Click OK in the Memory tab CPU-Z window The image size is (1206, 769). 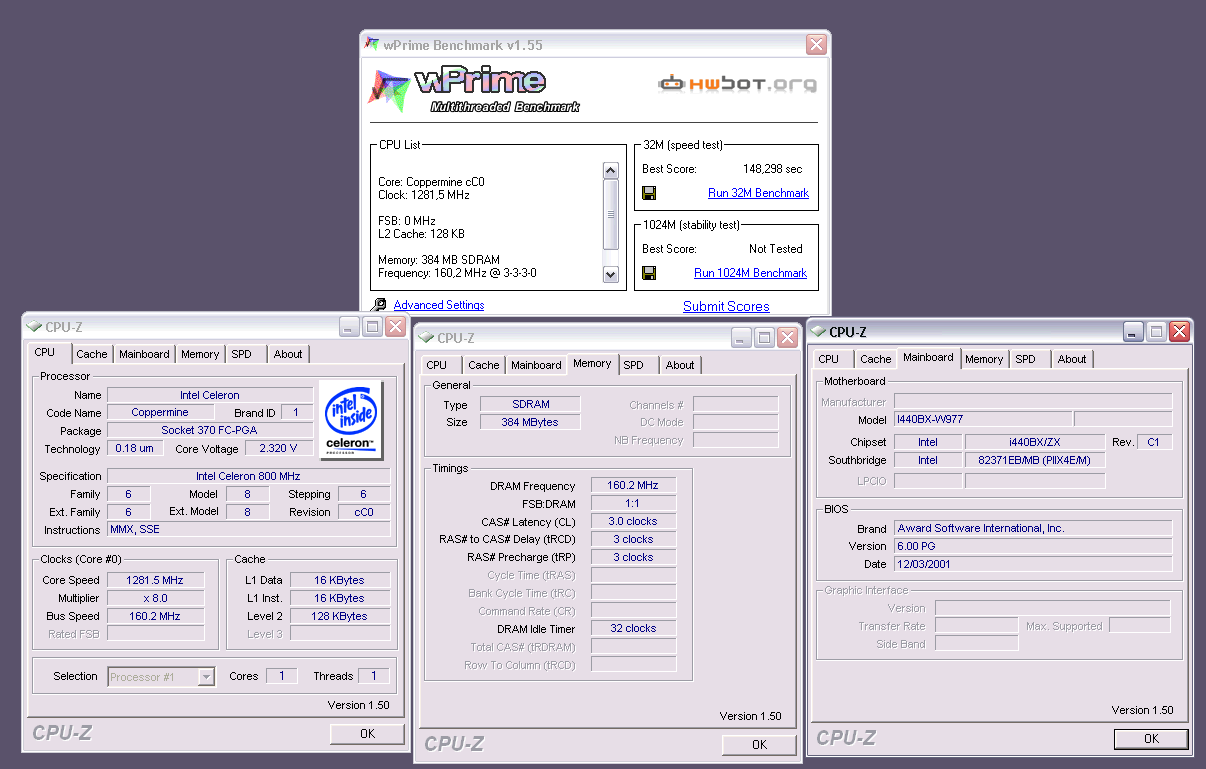(759, 744)
